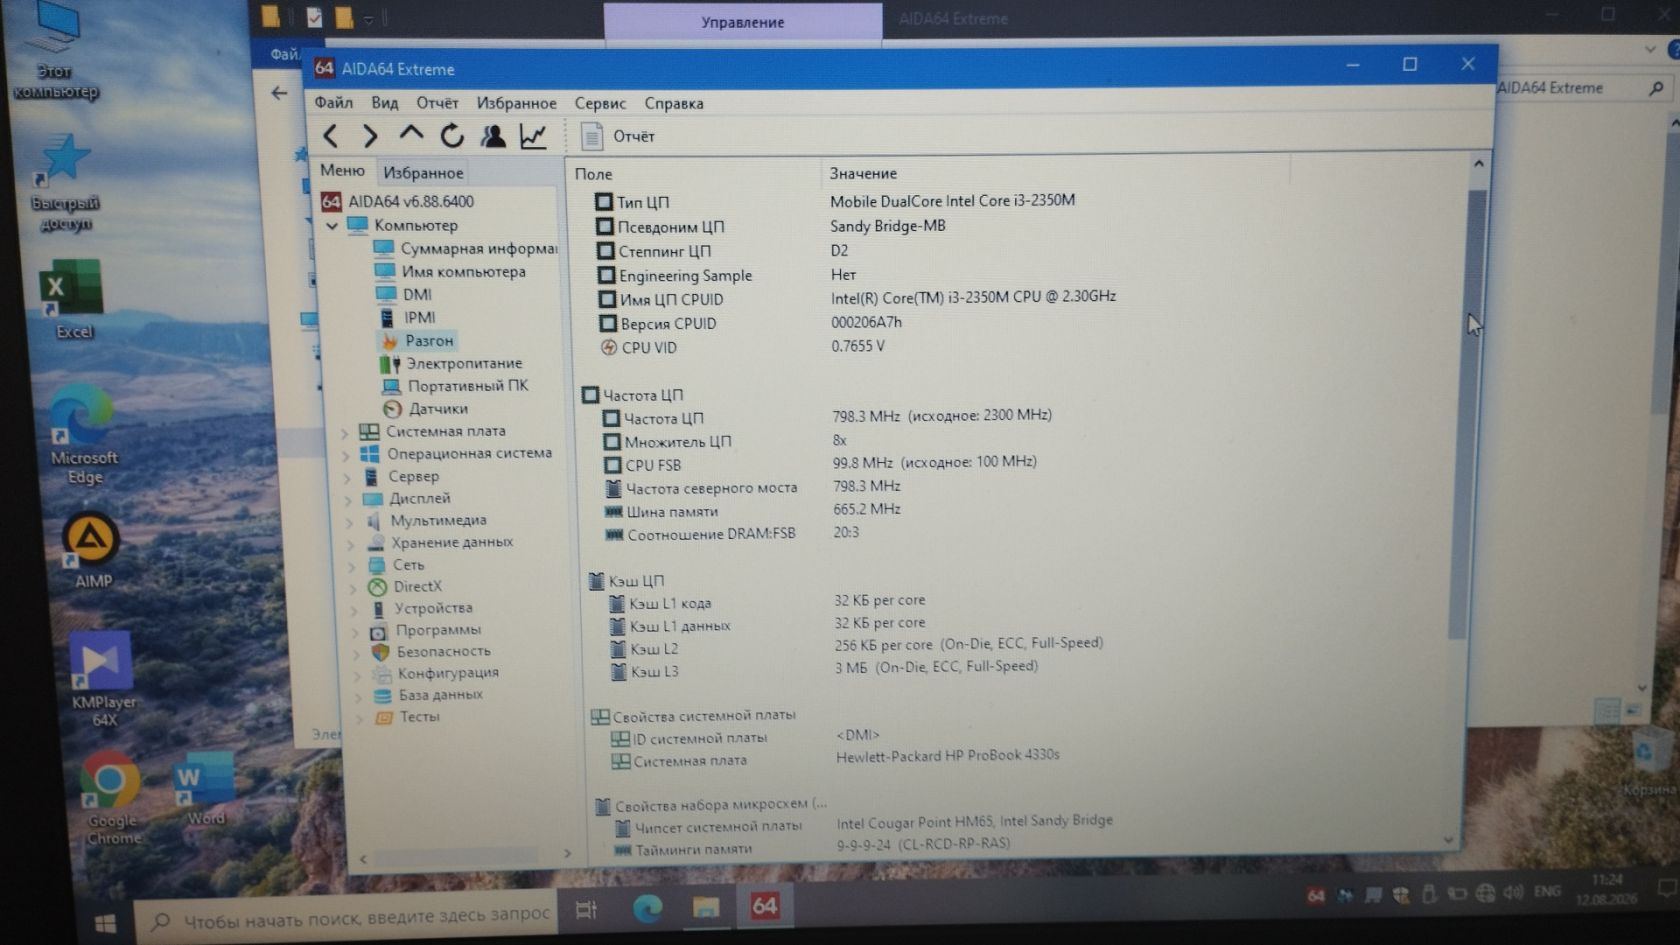
Task: Select the Тесты tree item
Action: click(407, 717)
